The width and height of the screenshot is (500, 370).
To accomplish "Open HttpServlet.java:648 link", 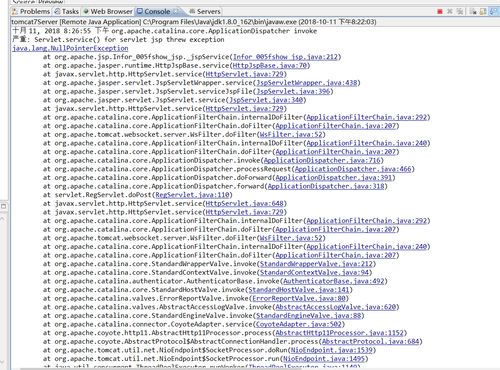I will pos(245,204).
